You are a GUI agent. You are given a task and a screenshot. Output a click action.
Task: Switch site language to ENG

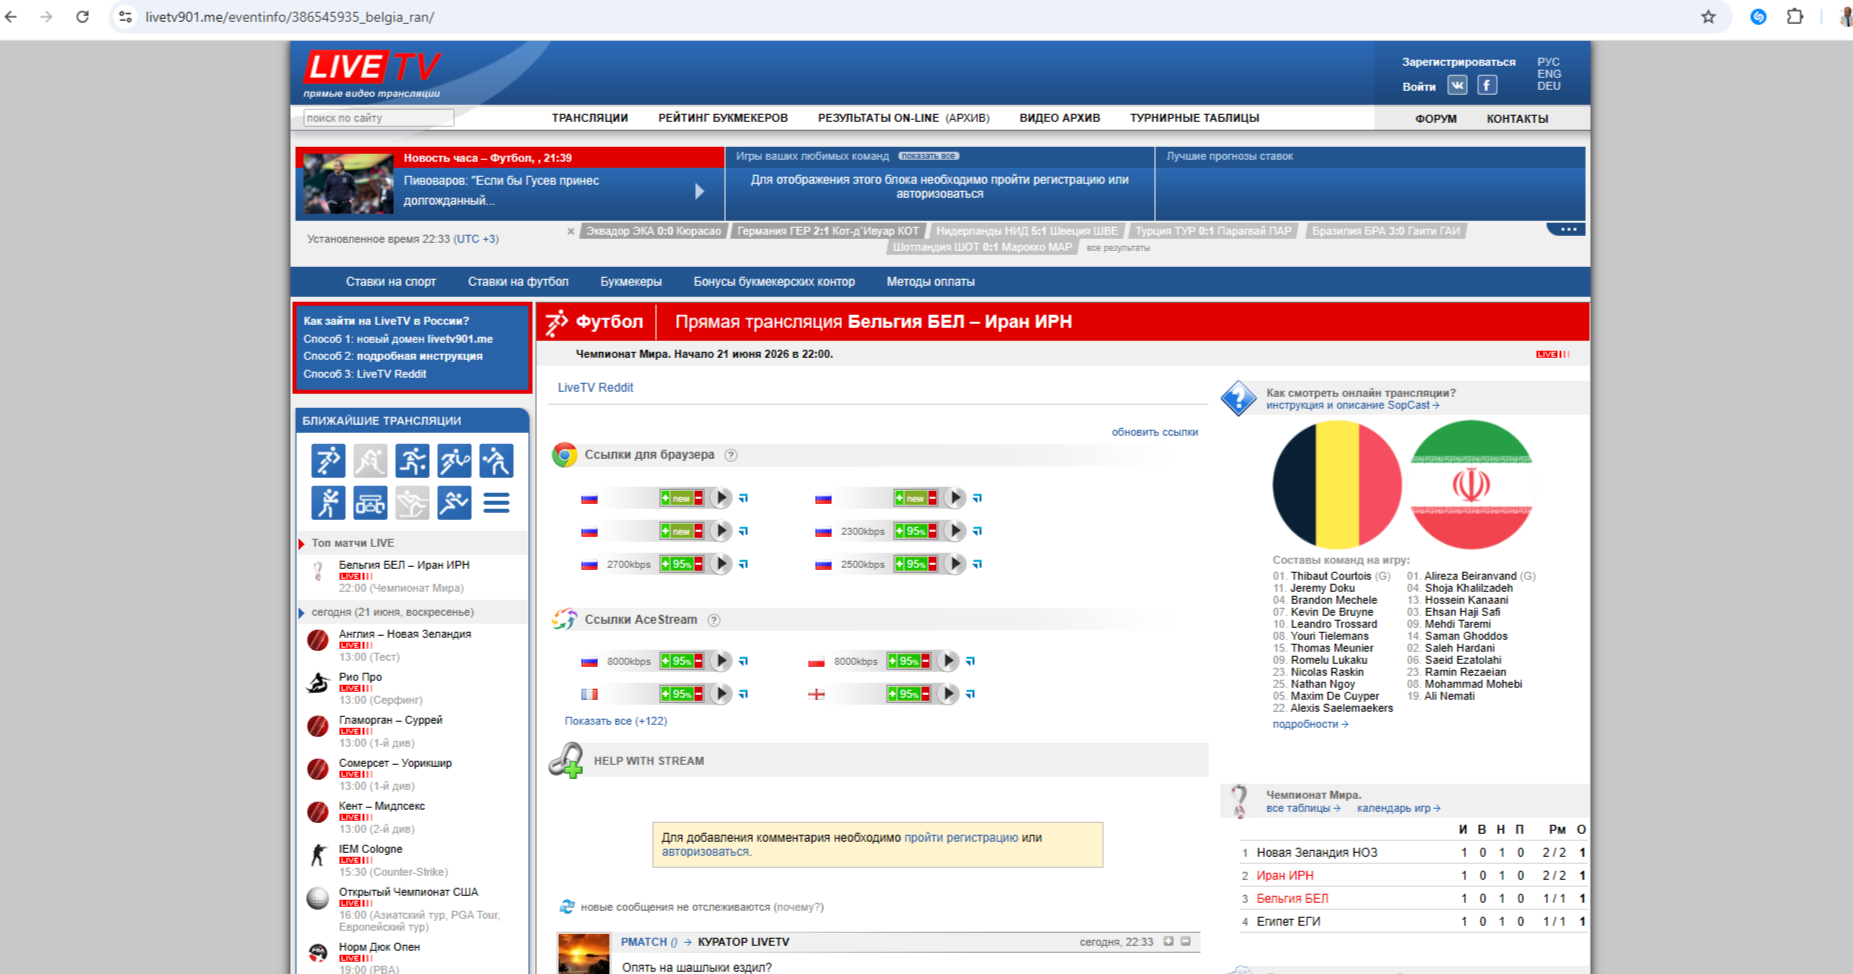pyautogui.click(x=1549, y=74)
